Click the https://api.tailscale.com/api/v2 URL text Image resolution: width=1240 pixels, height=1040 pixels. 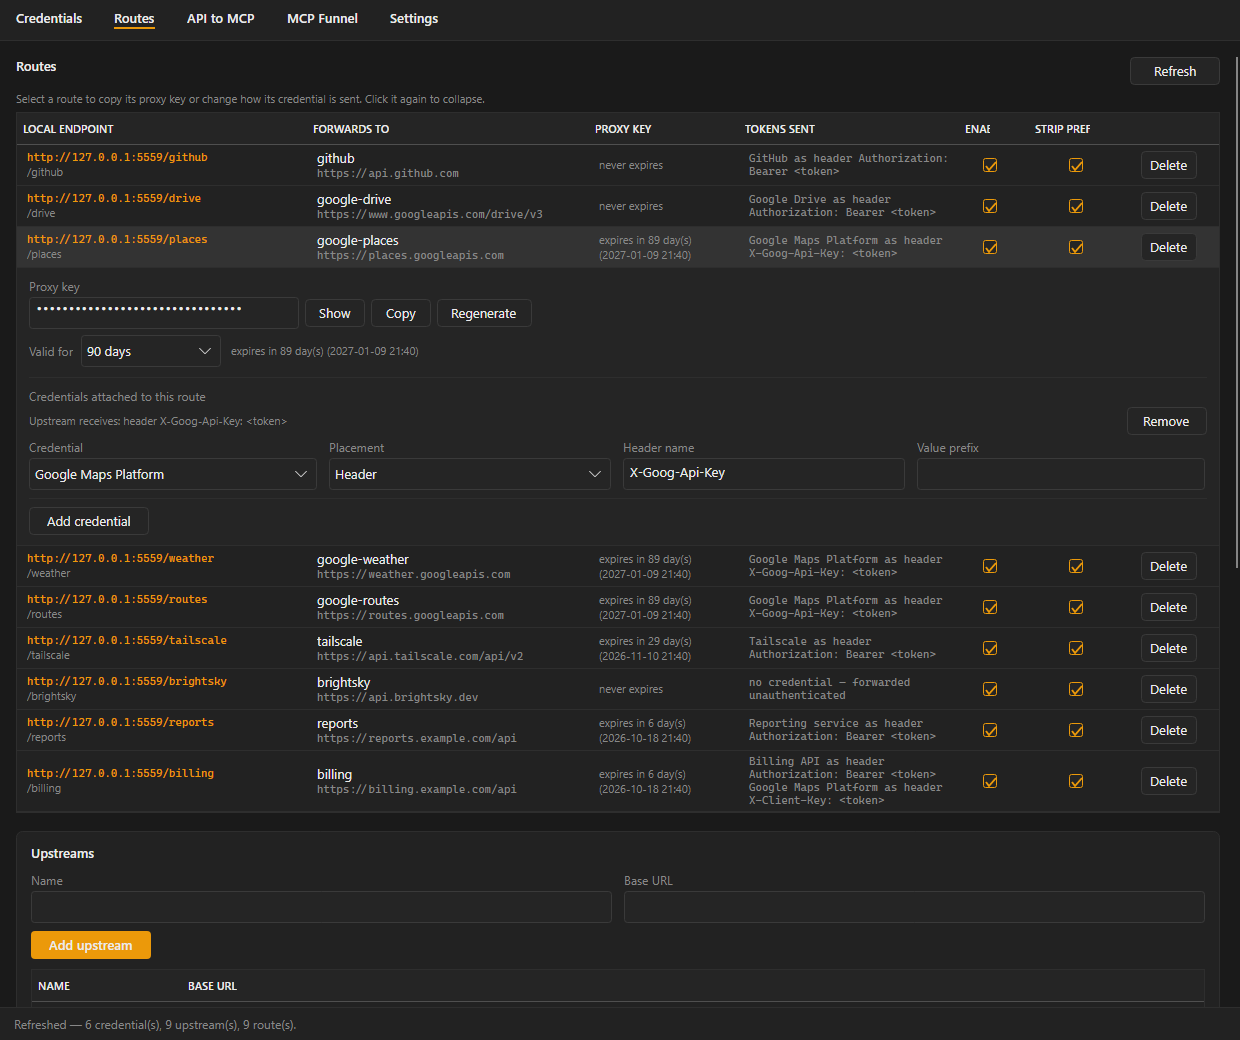tap(420, 656)
